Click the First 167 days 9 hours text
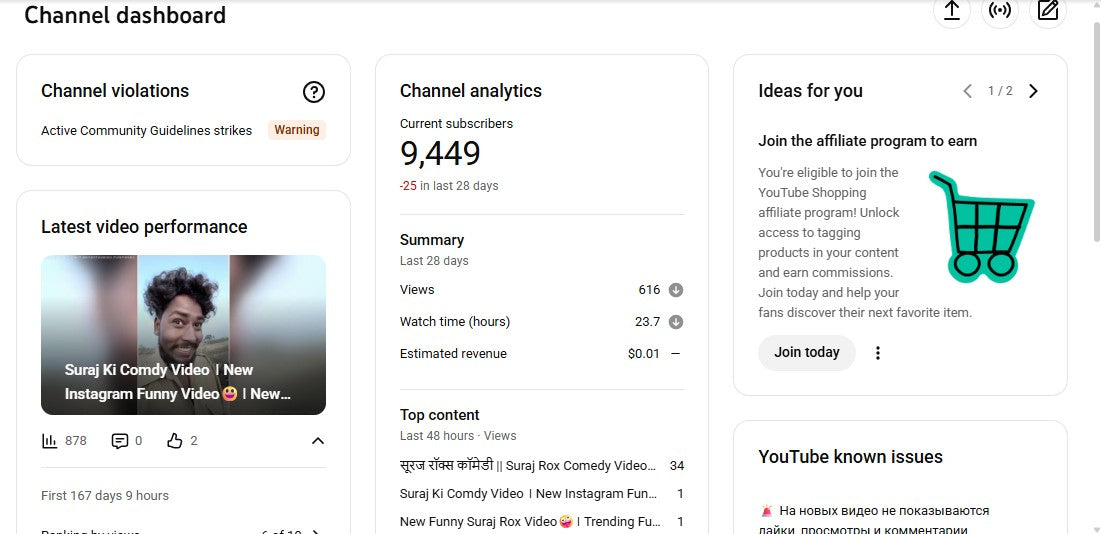Screen dimensions: 1101x534 [105, 495]
